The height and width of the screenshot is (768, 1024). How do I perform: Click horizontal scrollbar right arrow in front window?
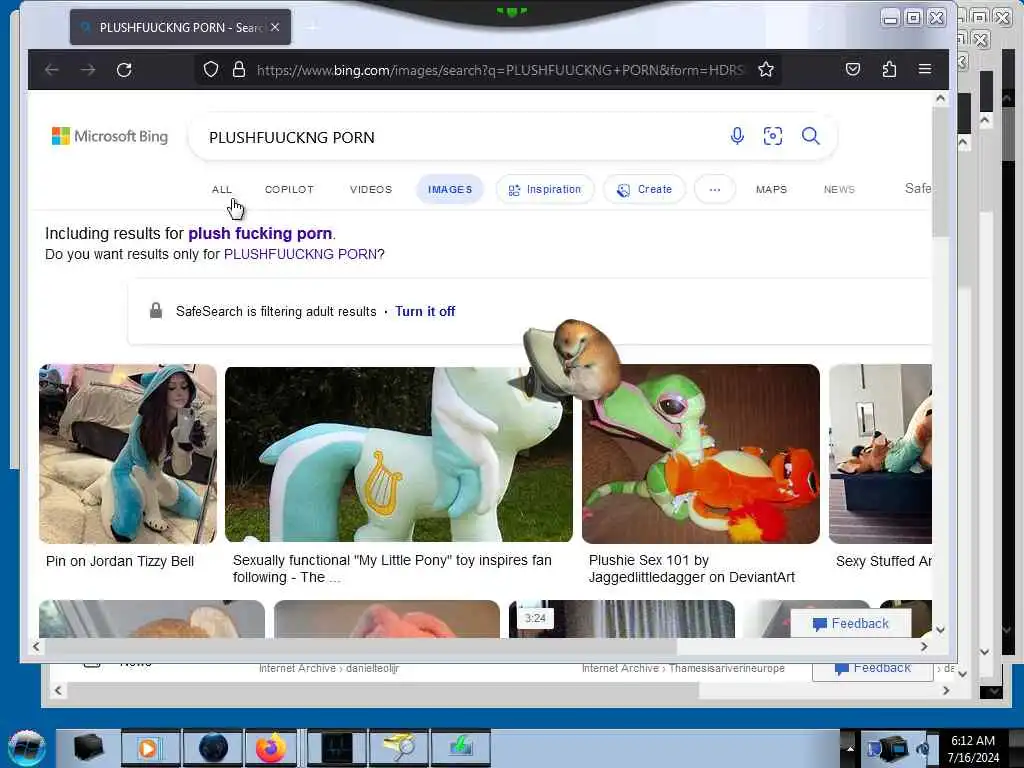[x=924, y=647]
